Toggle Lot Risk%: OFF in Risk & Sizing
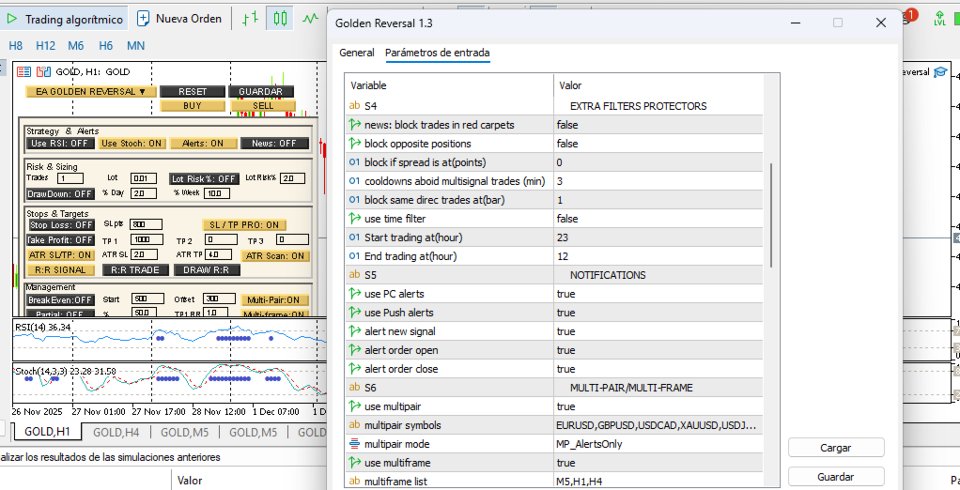 [x=204, y=179]
